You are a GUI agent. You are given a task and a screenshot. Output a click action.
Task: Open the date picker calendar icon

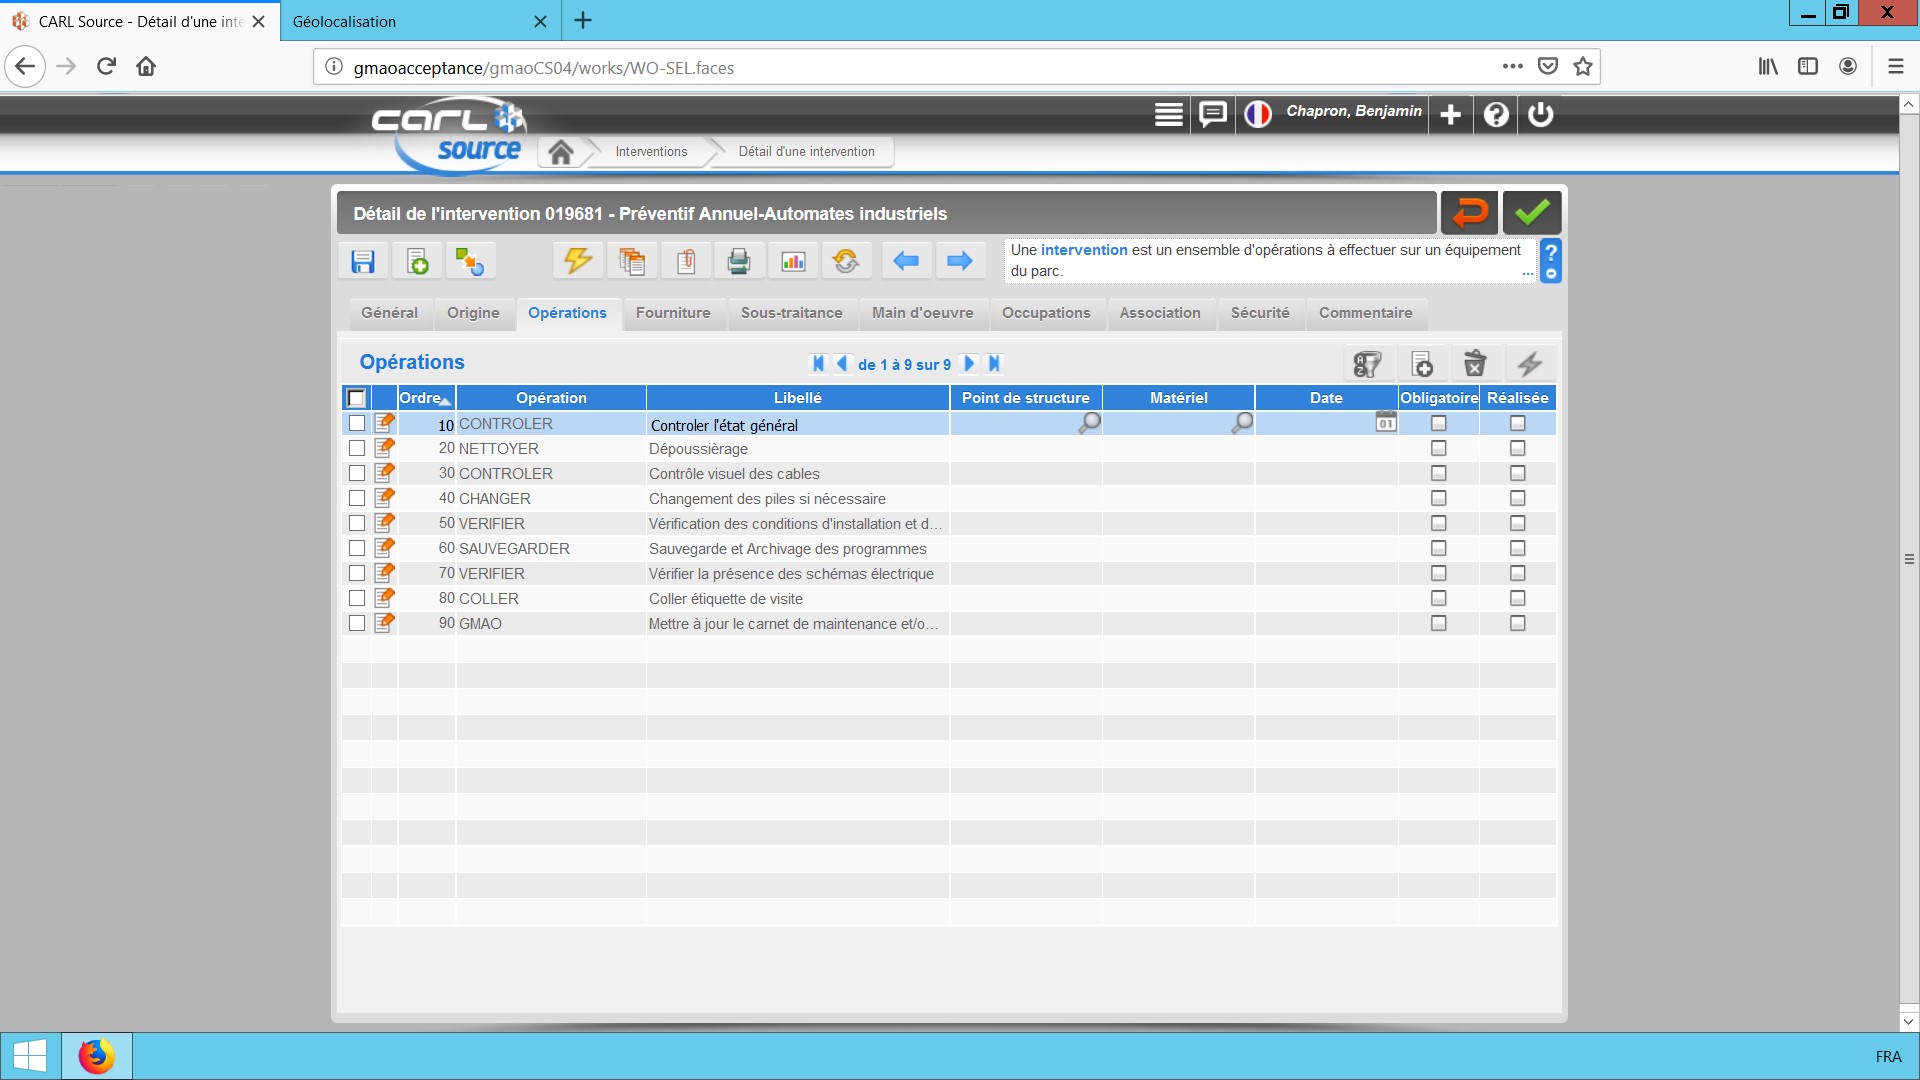(1385, 423)
